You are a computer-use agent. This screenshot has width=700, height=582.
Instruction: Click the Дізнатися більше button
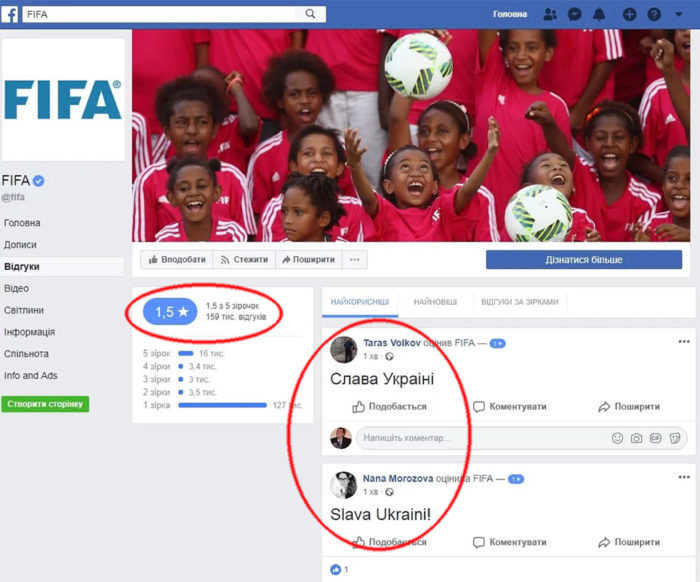coord(584,260)
